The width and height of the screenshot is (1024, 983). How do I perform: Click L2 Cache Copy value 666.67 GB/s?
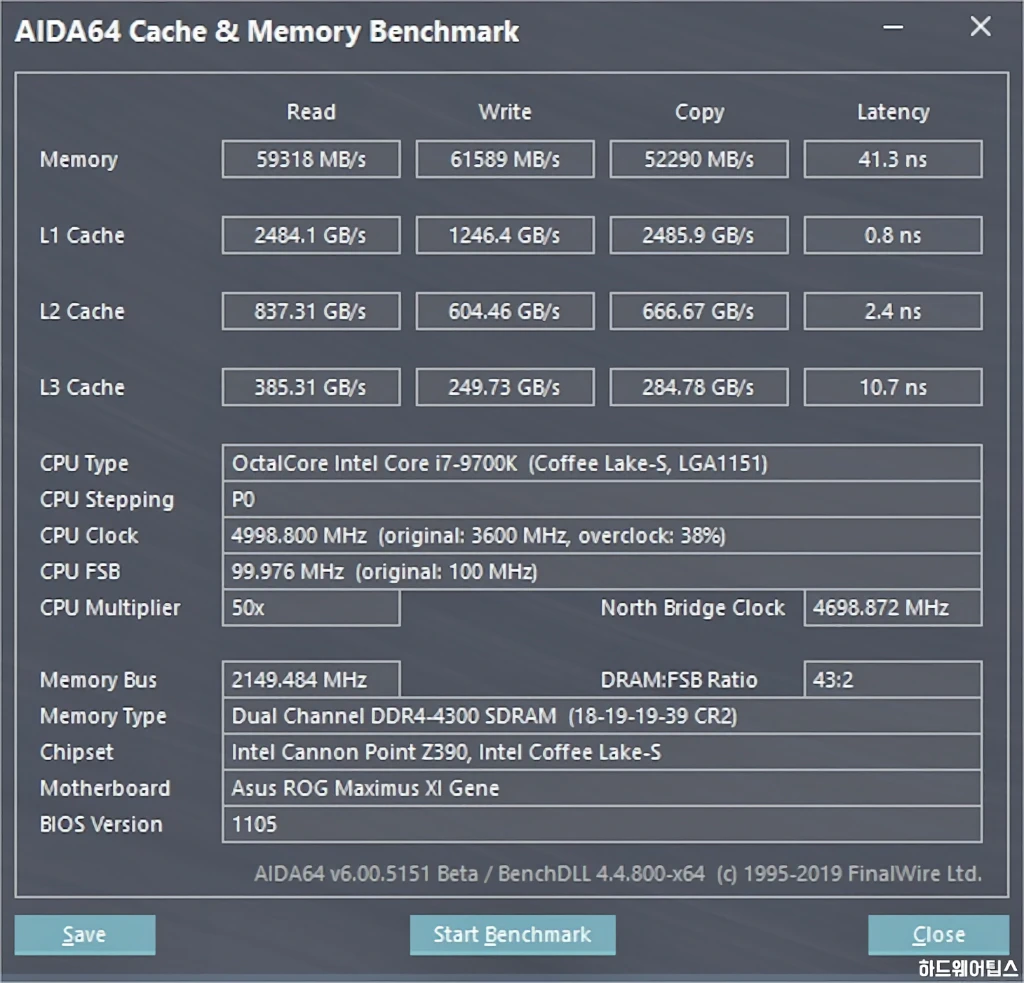(699, 312)
